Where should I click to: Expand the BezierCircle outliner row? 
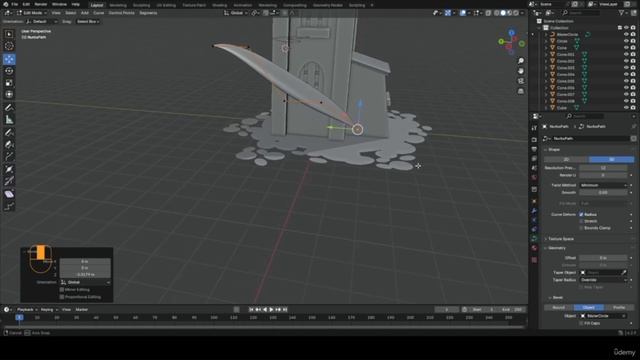(546, 35)
